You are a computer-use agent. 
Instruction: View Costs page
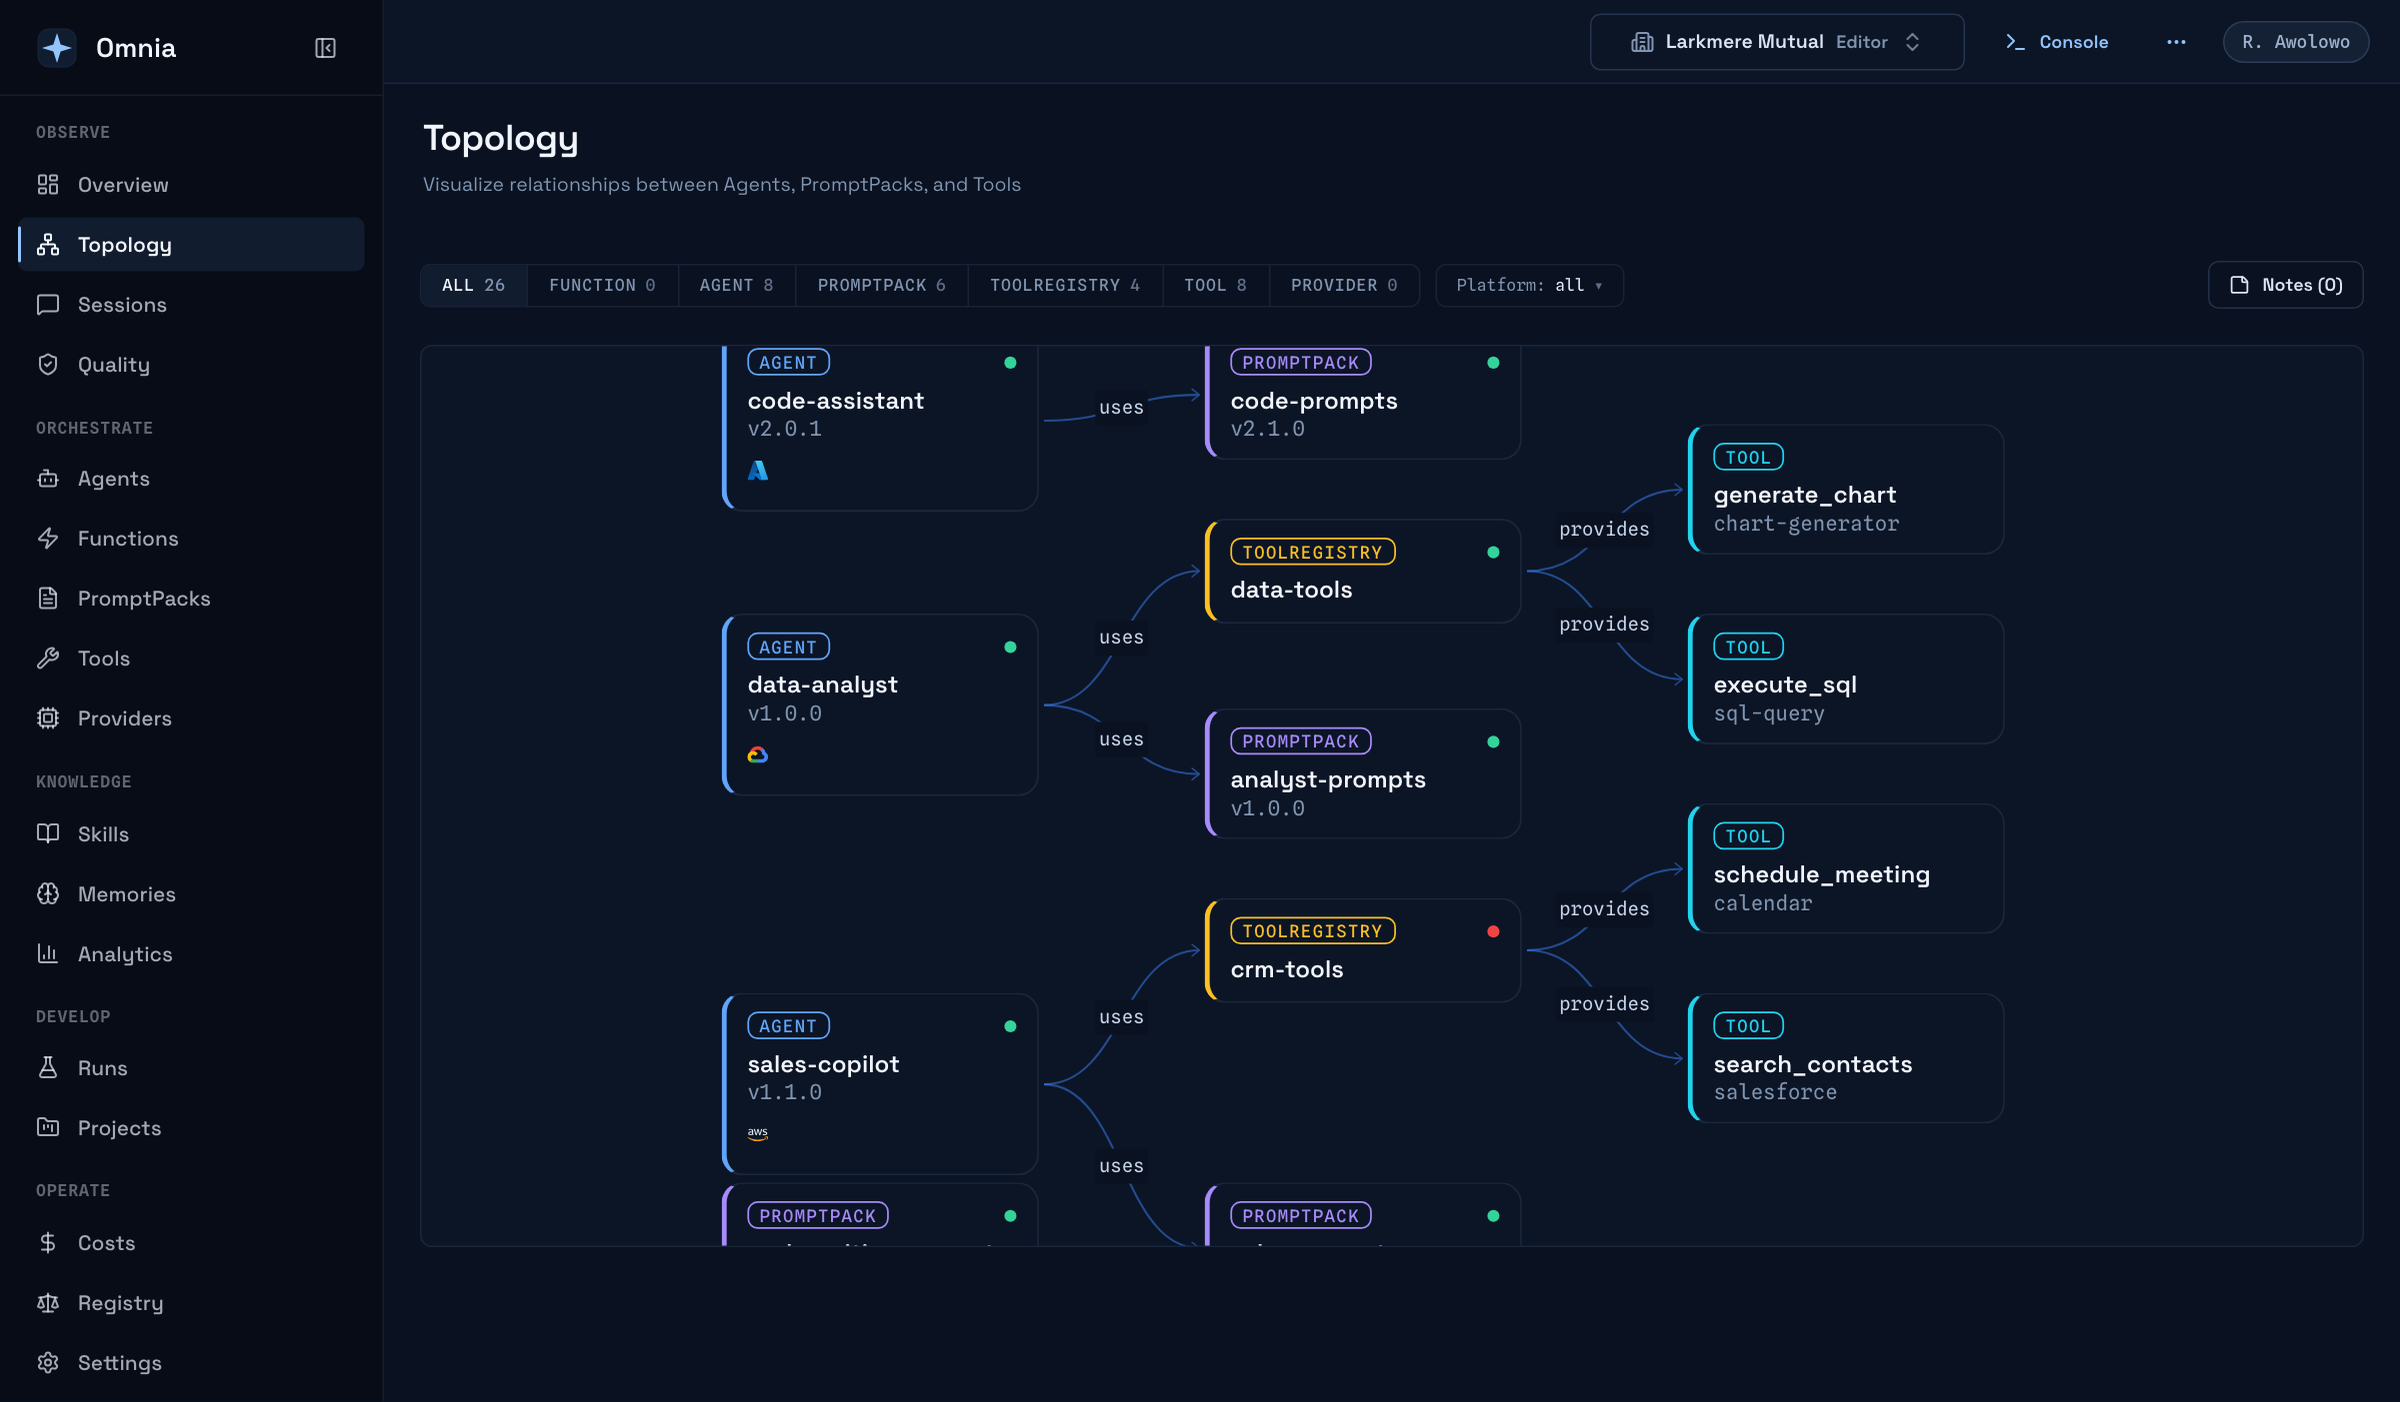point(191,1242)
